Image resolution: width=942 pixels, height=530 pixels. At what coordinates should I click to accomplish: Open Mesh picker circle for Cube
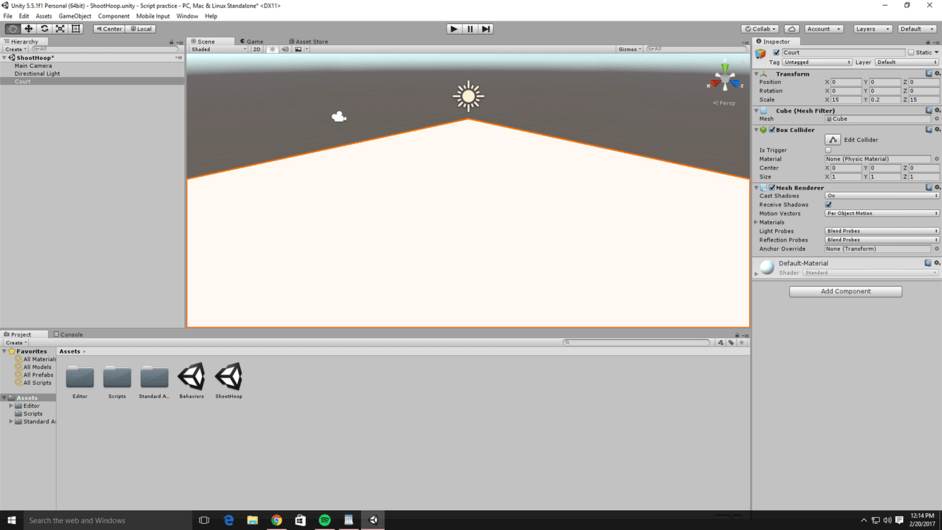[937, 119]
